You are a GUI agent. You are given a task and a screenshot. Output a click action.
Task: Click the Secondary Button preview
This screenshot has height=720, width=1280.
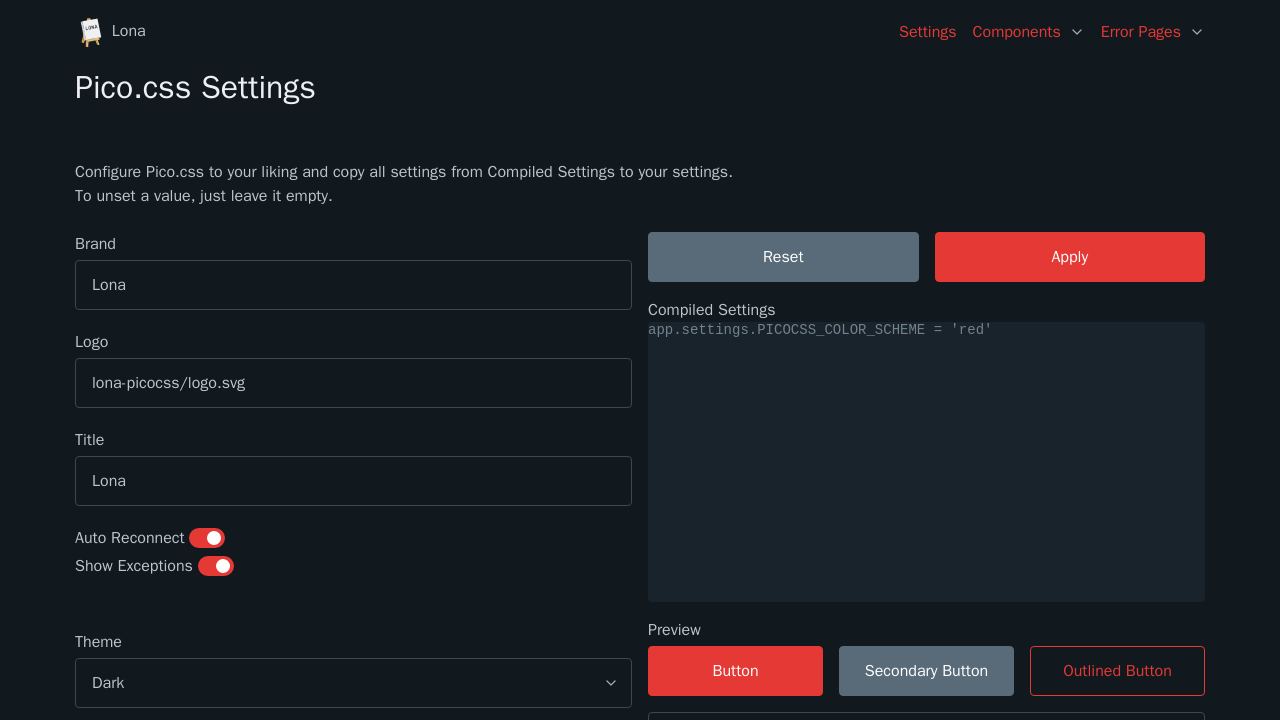point(926,671)
